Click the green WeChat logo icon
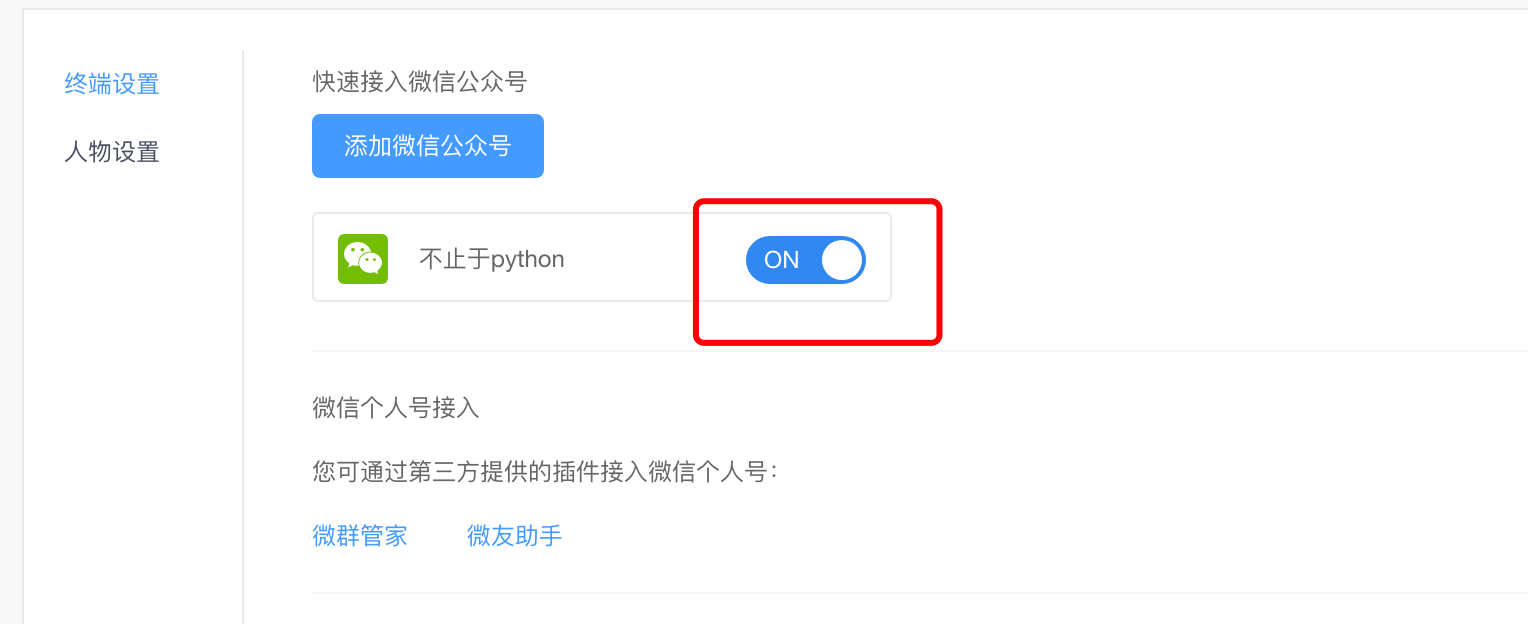Screen dimensions: 1528x624 (362, 259)
